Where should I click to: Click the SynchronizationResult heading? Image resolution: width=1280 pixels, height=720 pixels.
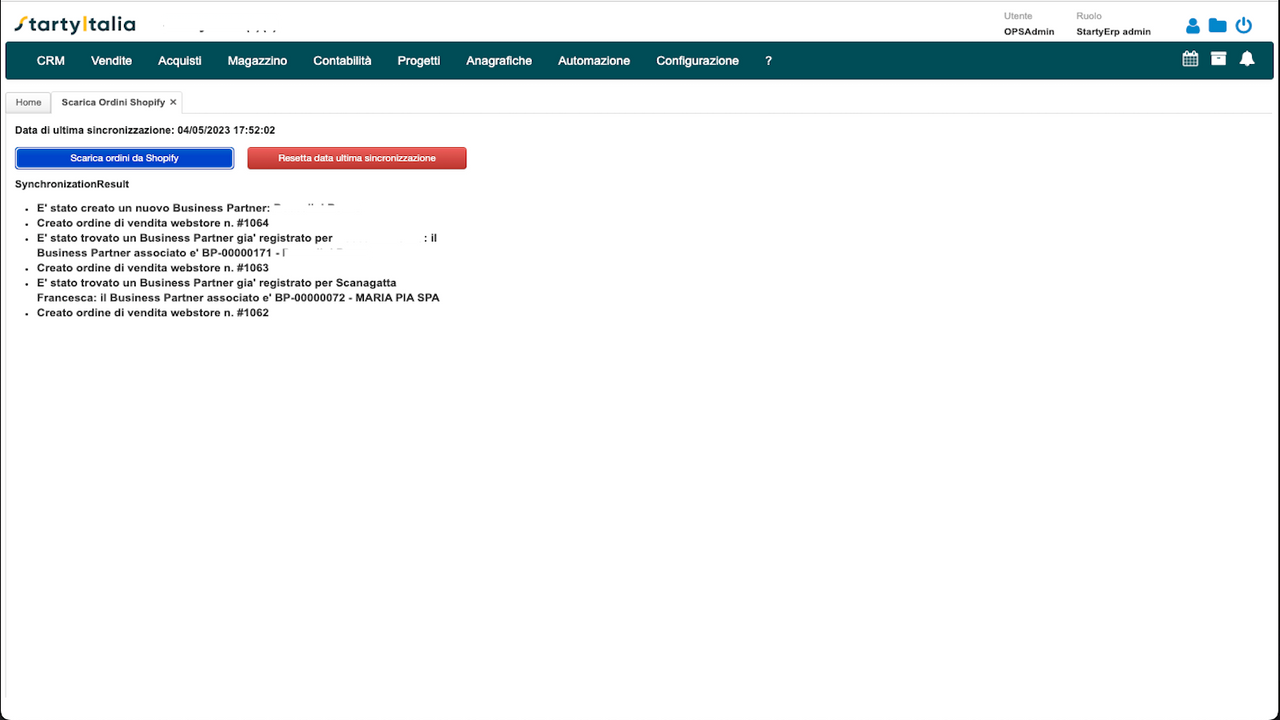[x=72, y=184]
